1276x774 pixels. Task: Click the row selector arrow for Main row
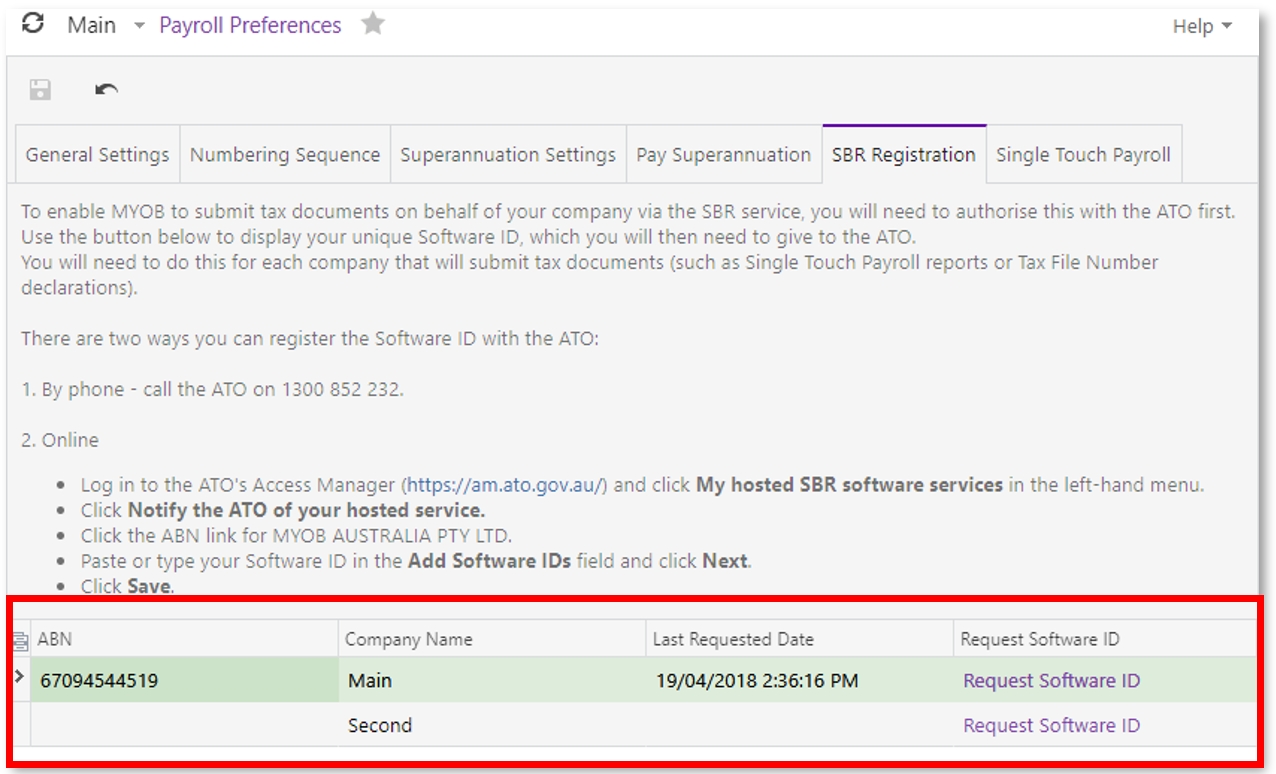[x=19, y=678]
